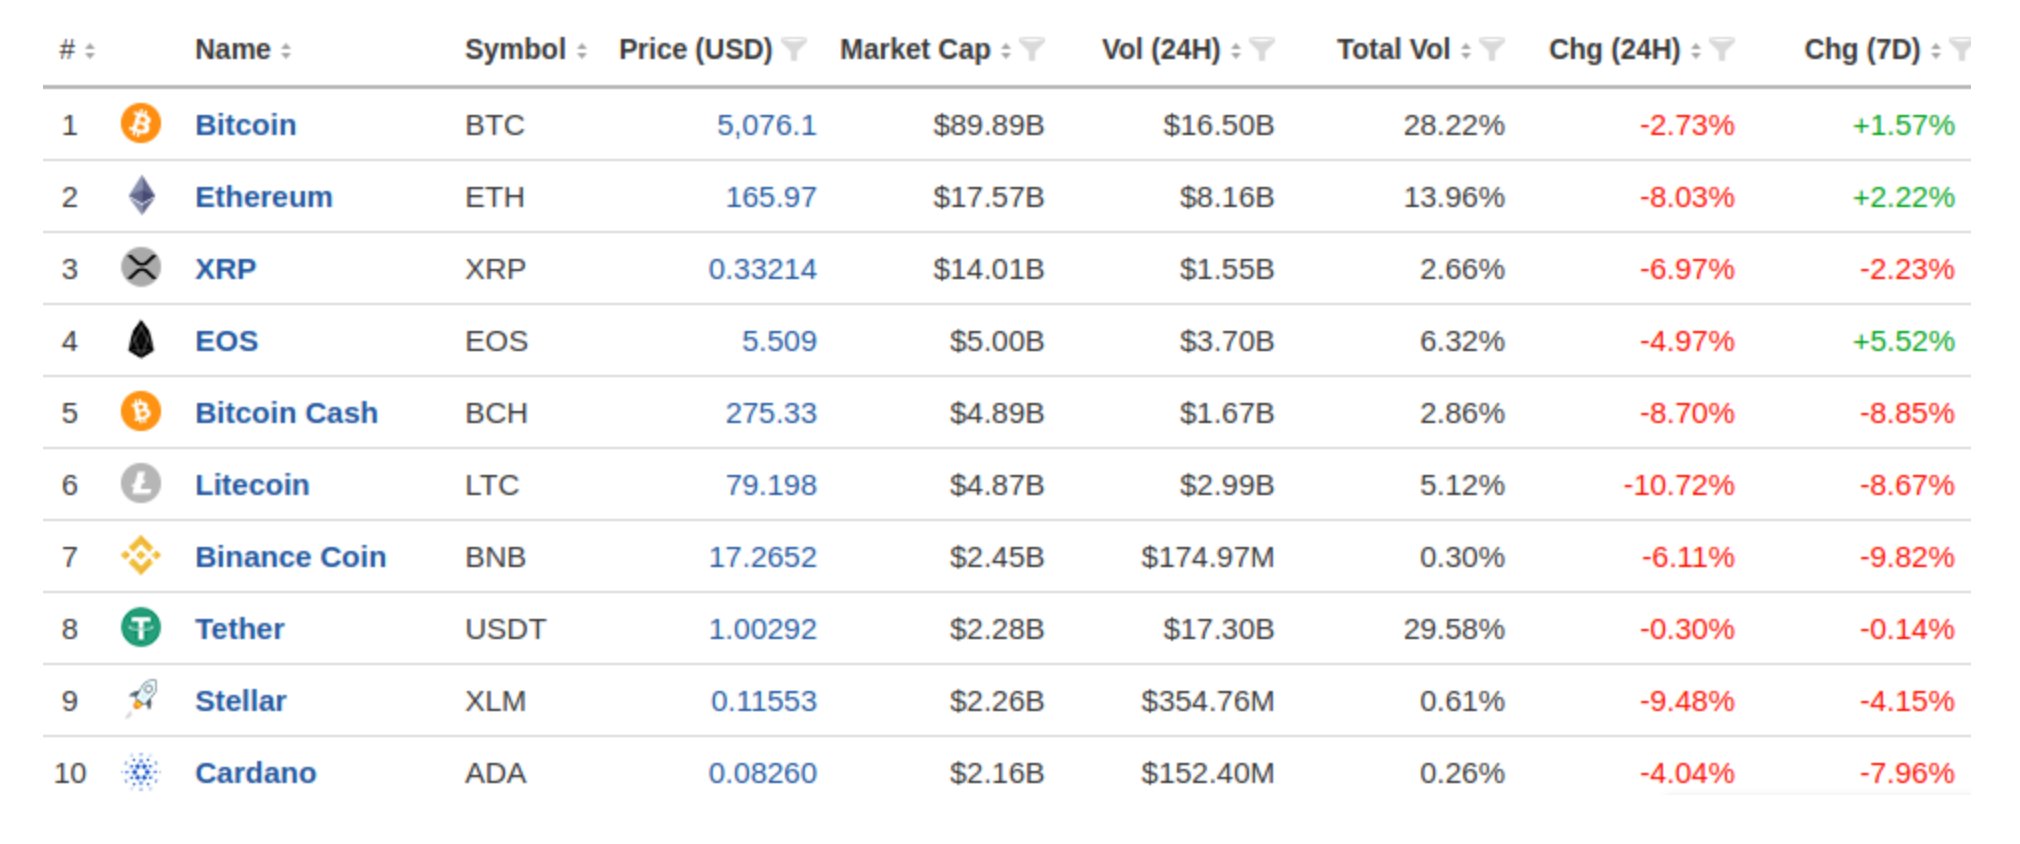Click Stellar 24H change -9.48%
The width and height of the screenshot is (2020, 844).
coord(1687,701)
